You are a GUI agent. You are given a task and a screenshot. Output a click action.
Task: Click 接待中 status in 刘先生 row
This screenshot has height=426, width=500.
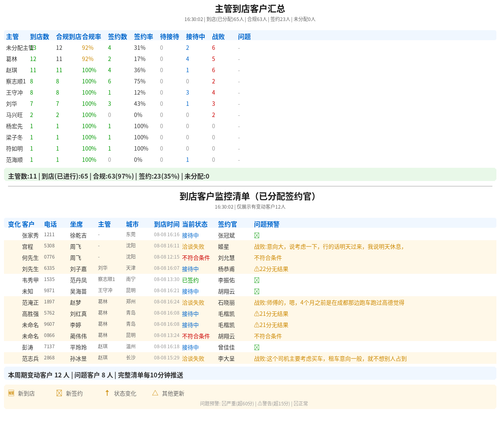(x=190, y=269)
